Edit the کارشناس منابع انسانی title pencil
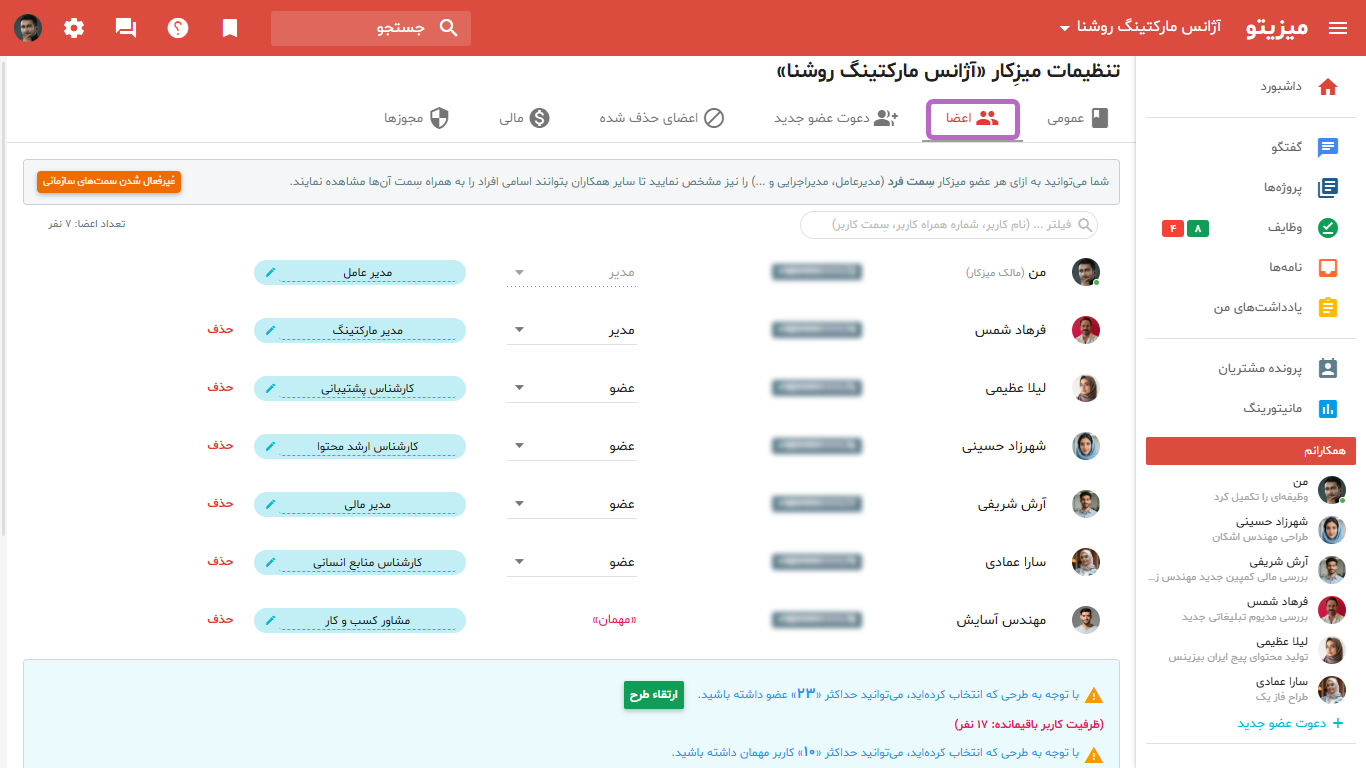 point(270,562)
